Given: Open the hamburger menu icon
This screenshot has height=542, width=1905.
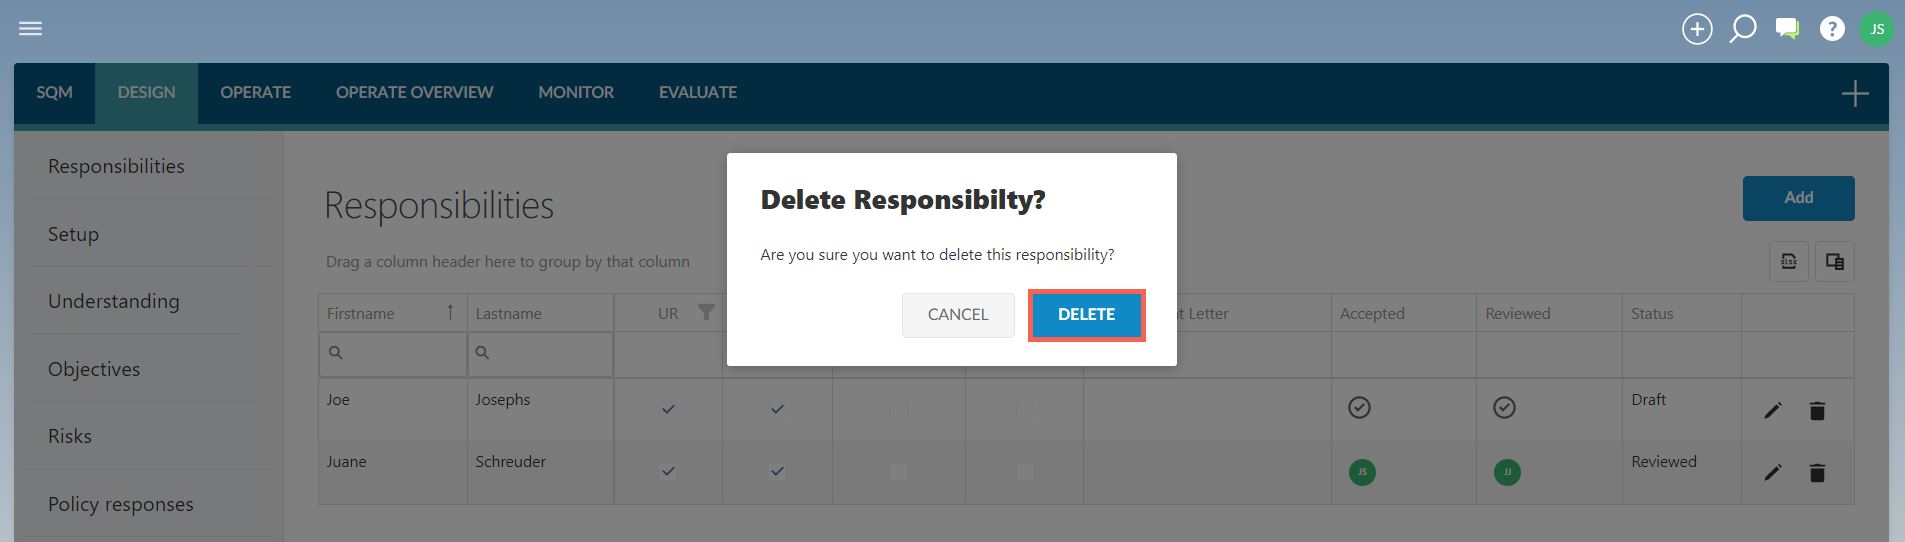Looking at the screenshot, I should coord(31,29).
